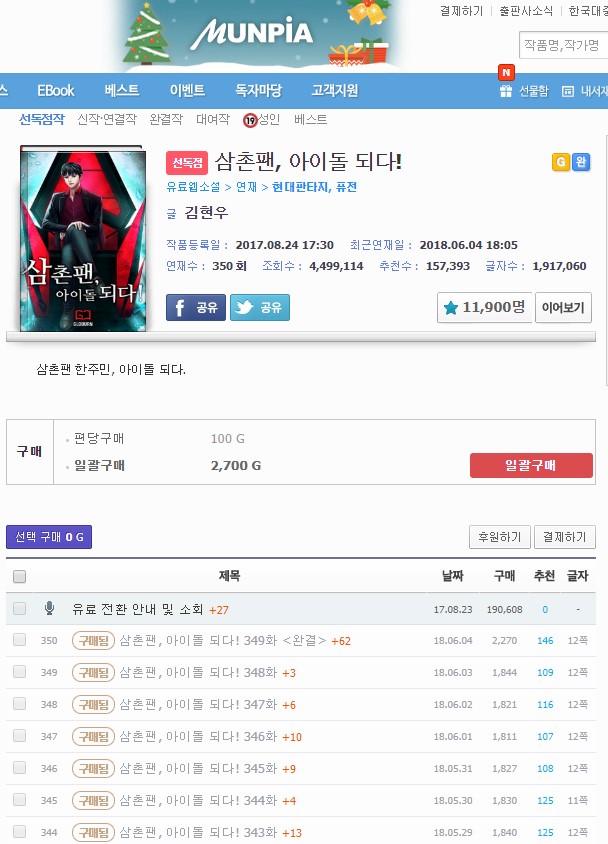Screen dimensions: 608x844
Task: Click the 추천 column header
Action: (x=544, y=576)
